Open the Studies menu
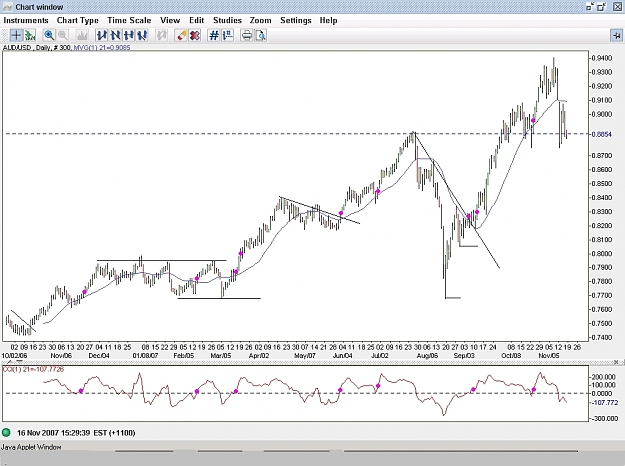Viewport: 625px width, 466px height. (227, 20)
